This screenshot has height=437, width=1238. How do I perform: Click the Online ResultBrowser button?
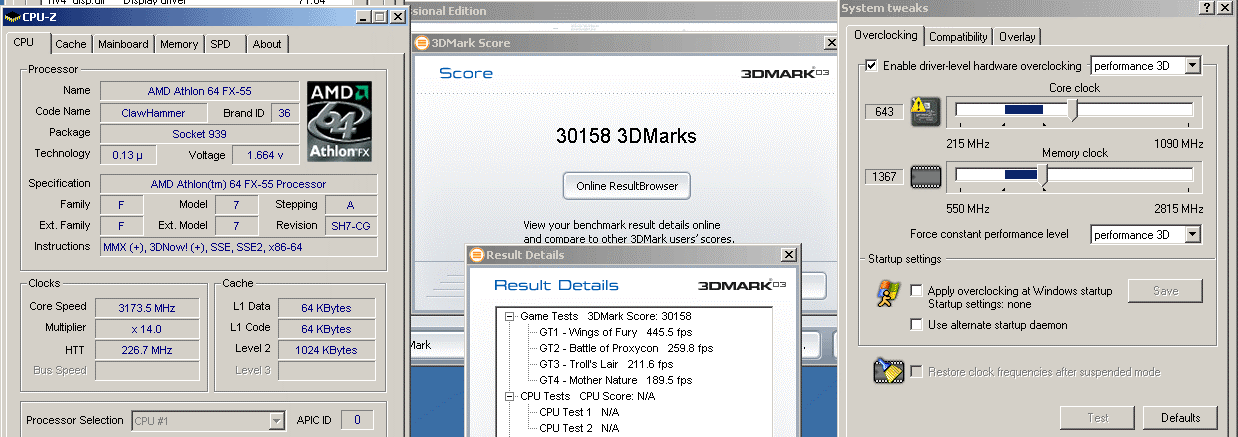(627, 186)
